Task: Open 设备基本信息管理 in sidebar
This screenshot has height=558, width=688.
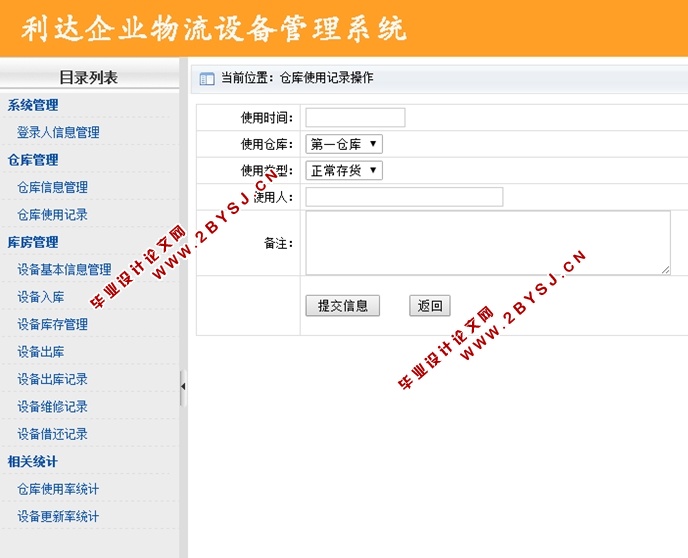Action: [x=64, y=269]
